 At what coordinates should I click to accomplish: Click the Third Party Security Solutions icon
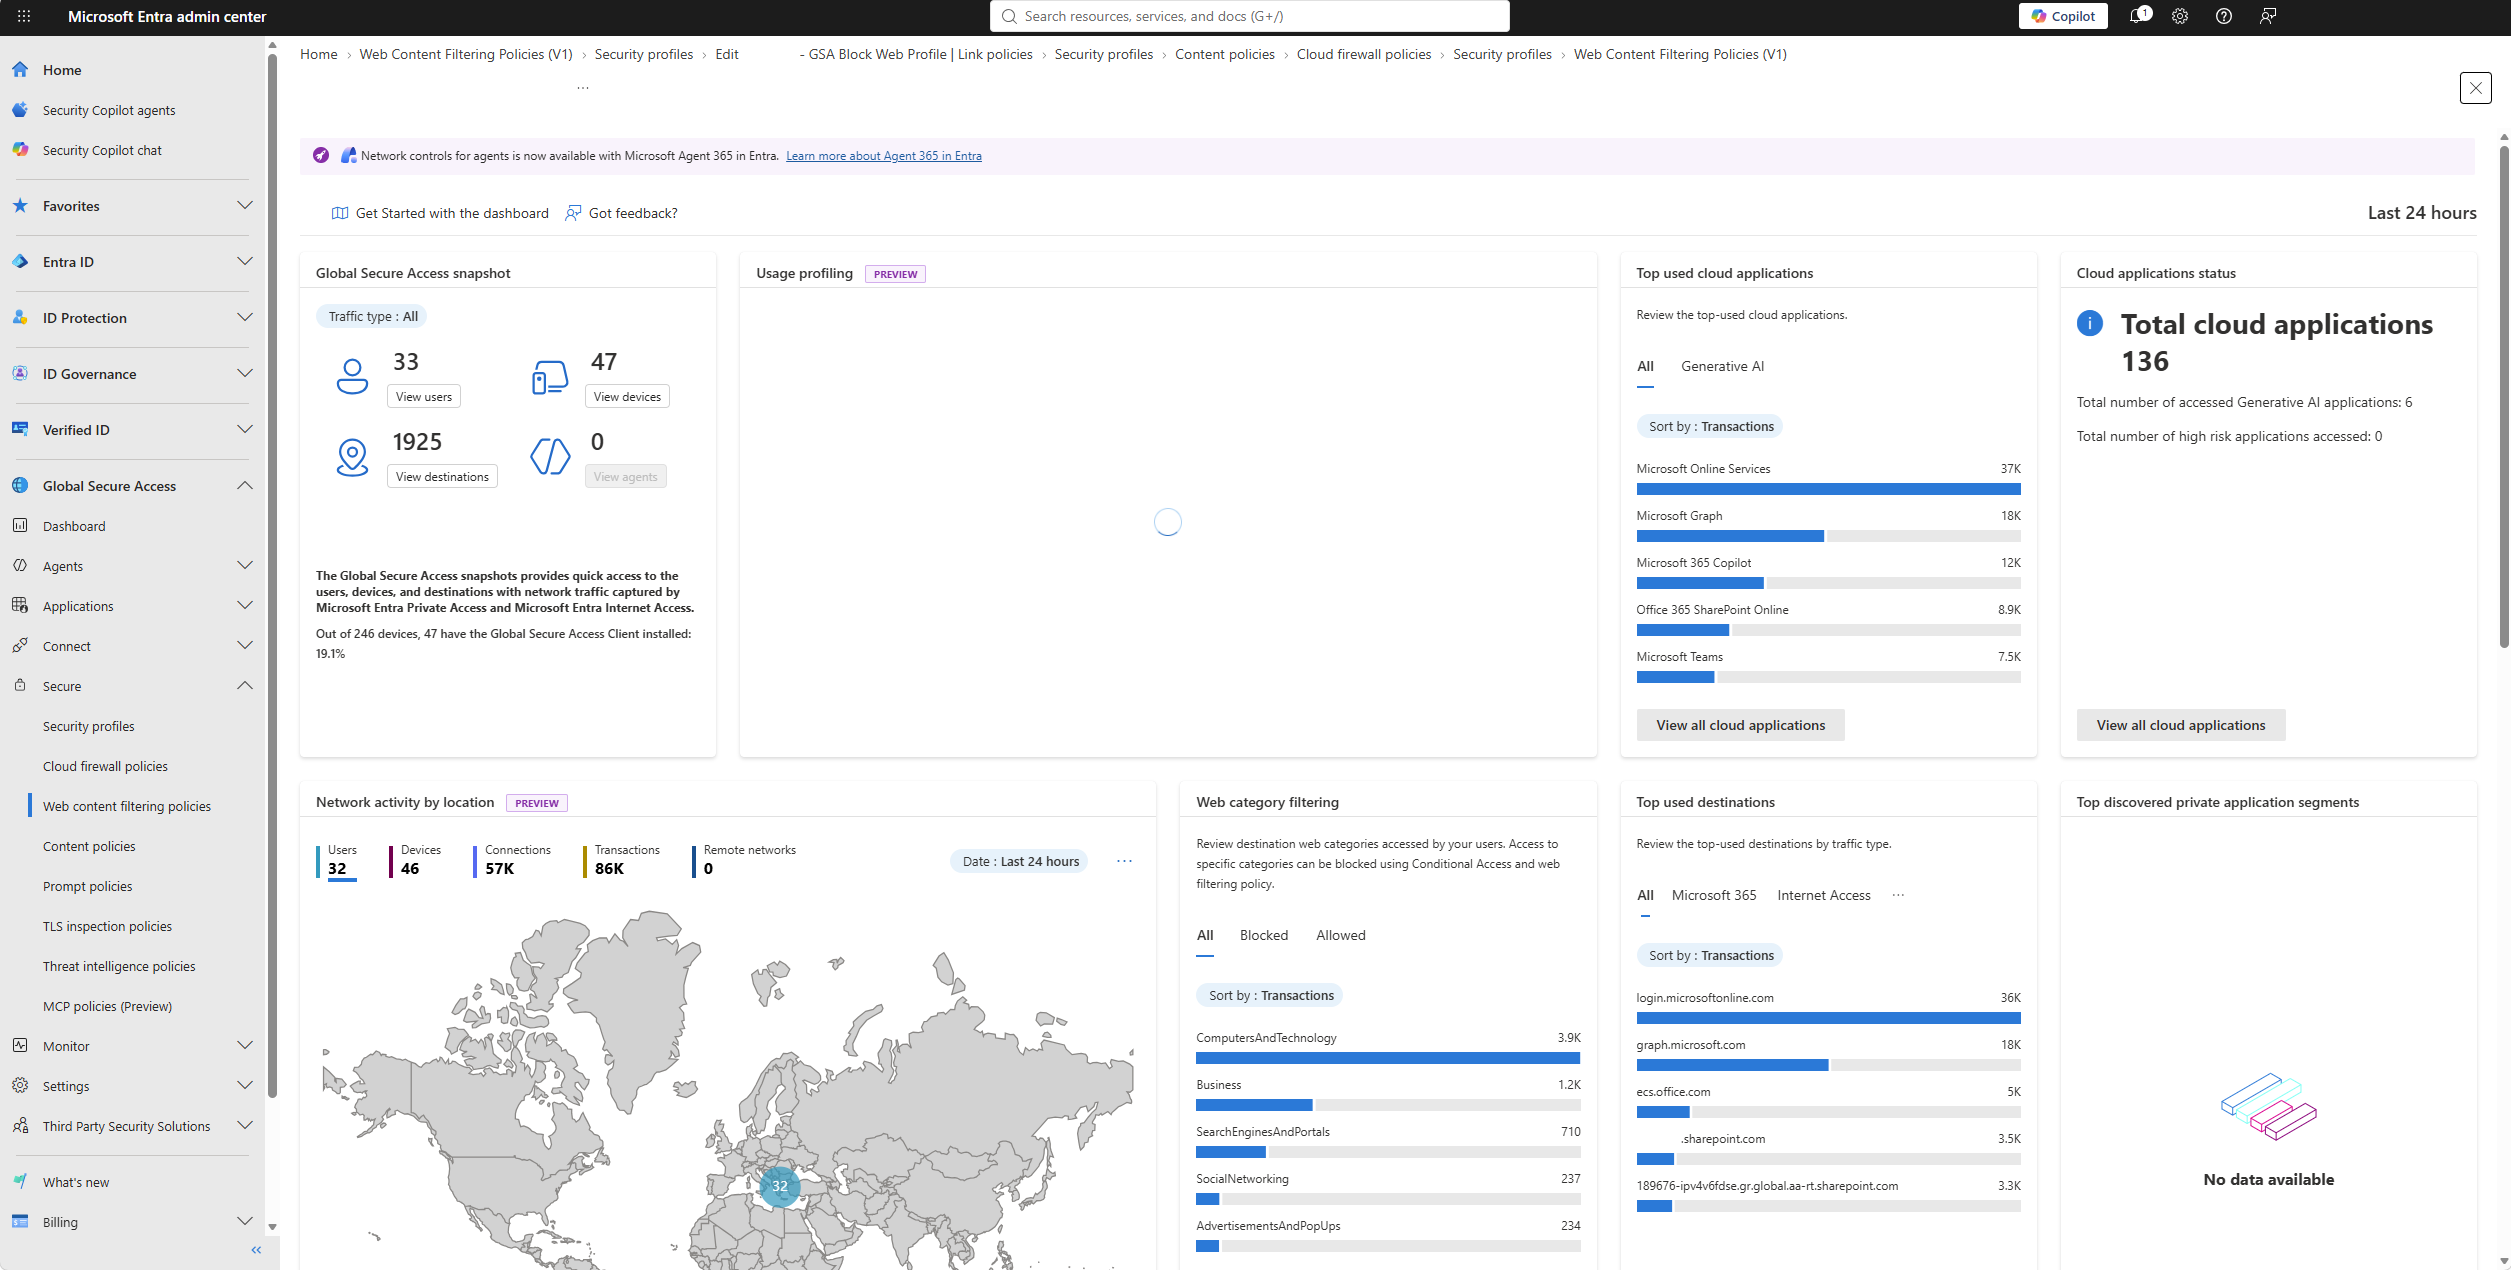(x=20, y=1126)
